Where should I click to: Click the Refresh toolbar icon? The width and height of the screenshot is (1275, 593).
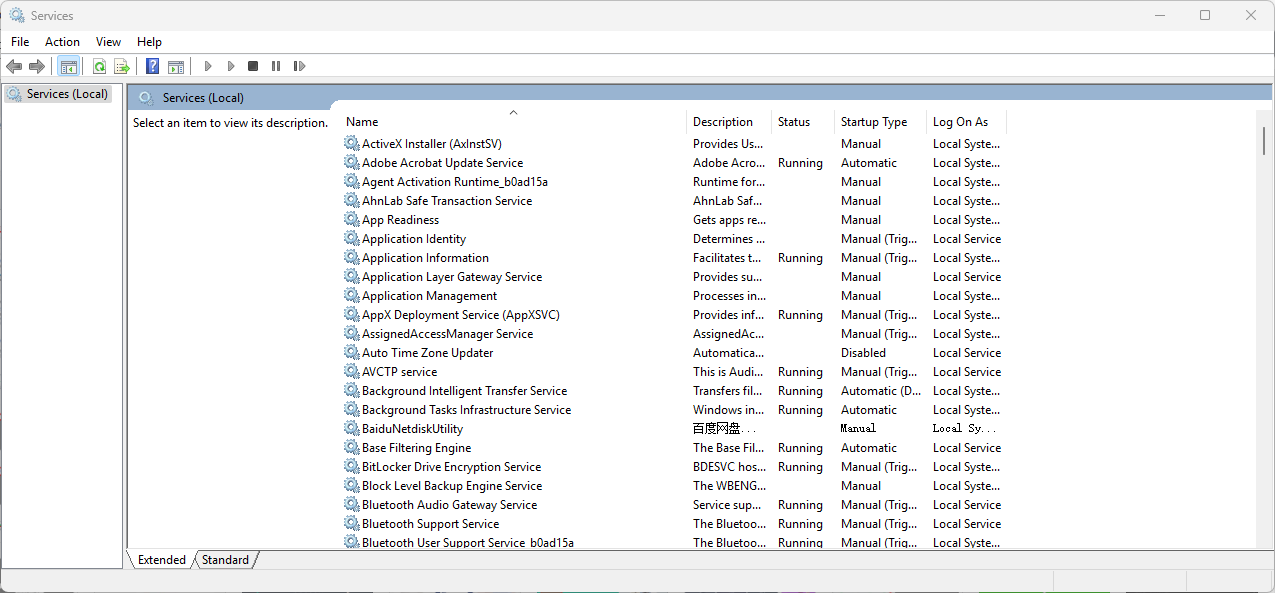pyautogui.click(x=99, y=66)
